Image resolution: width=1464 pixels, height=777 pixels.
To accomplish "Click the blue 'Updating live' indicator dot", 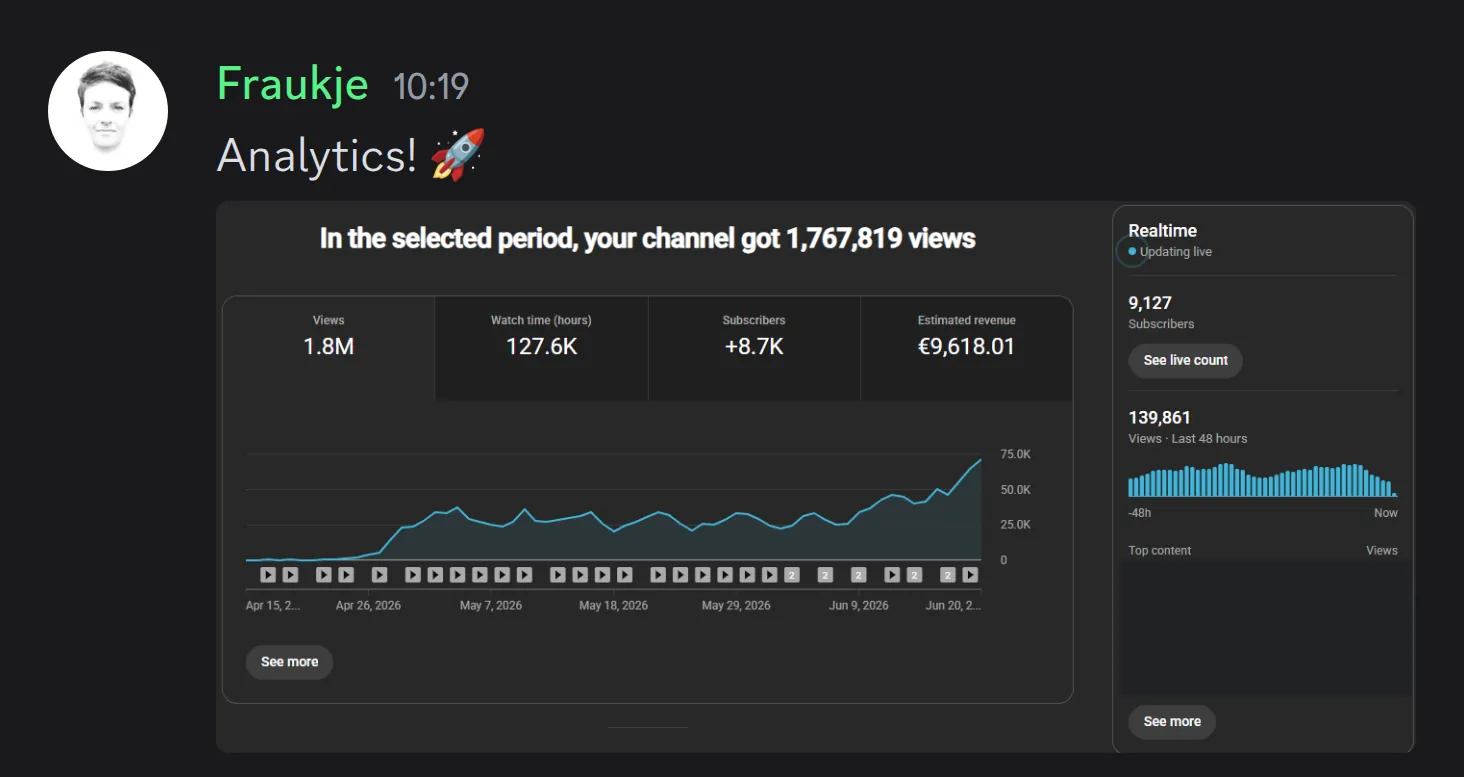I will point(1132,252).
